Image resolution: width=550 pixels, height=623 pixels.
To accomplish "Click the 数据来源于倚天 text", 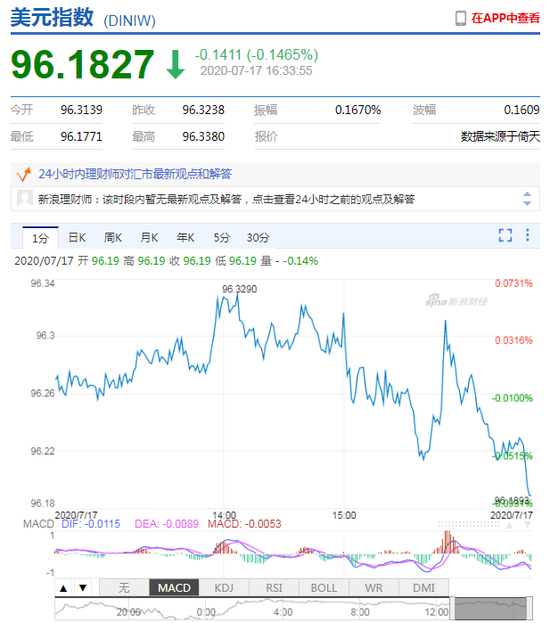I will (x=500, y=137).
